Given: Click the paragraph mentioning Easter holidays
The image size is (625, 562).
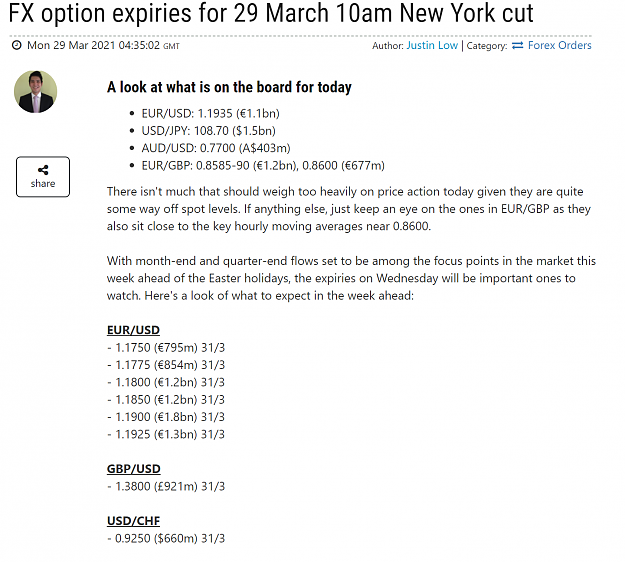Looking at the screenshot, I should [x=351, y=278].
